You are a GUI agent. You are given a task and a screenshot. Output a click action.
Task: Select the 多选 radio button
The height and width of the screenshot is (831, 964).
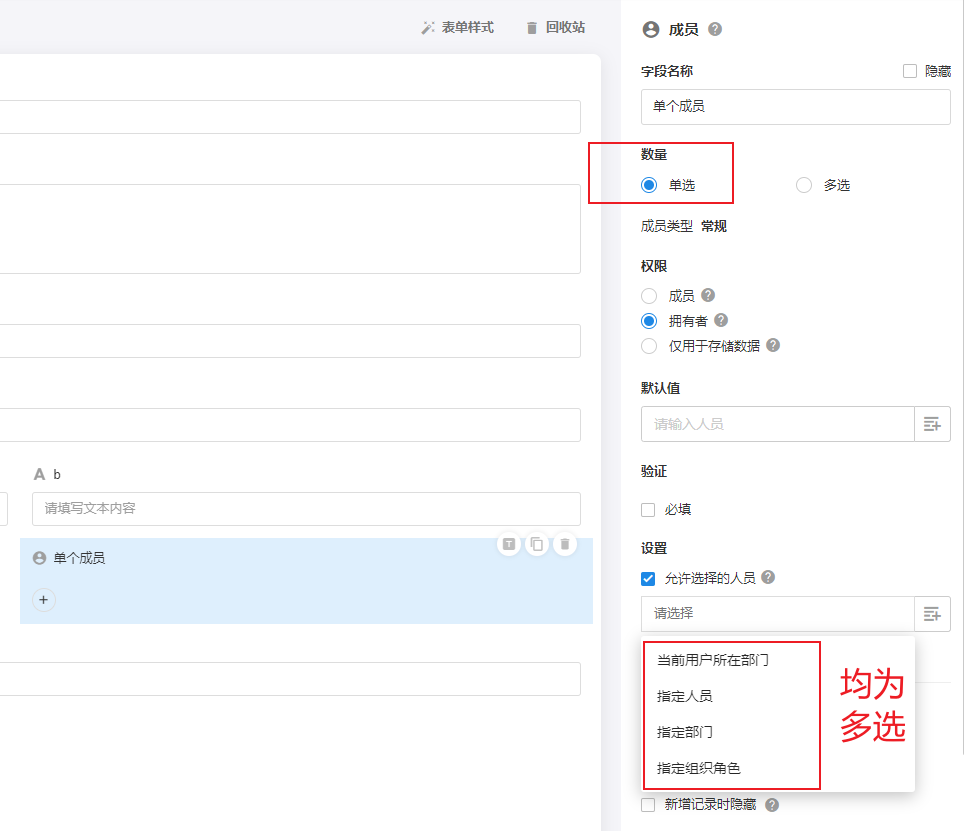click(804, 185)
